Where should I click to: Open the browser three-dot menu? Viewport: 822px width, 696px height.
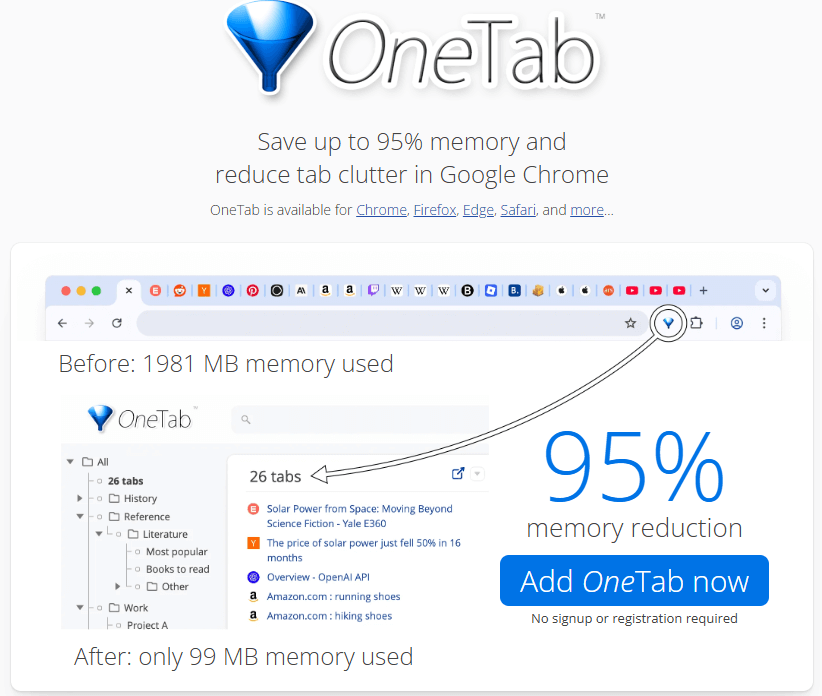point(765,323)
